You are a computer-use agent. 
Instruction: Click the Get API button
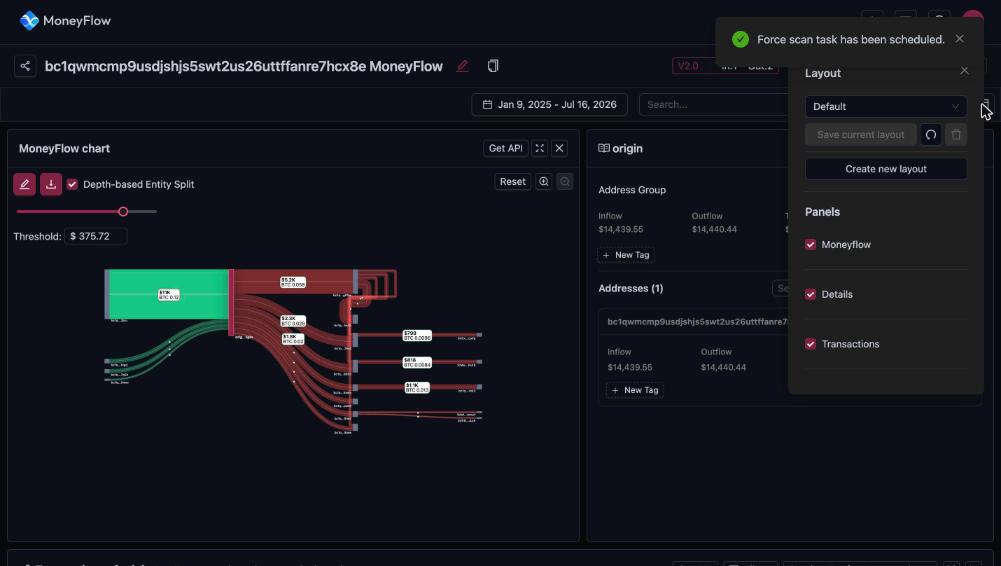[505, 148]
